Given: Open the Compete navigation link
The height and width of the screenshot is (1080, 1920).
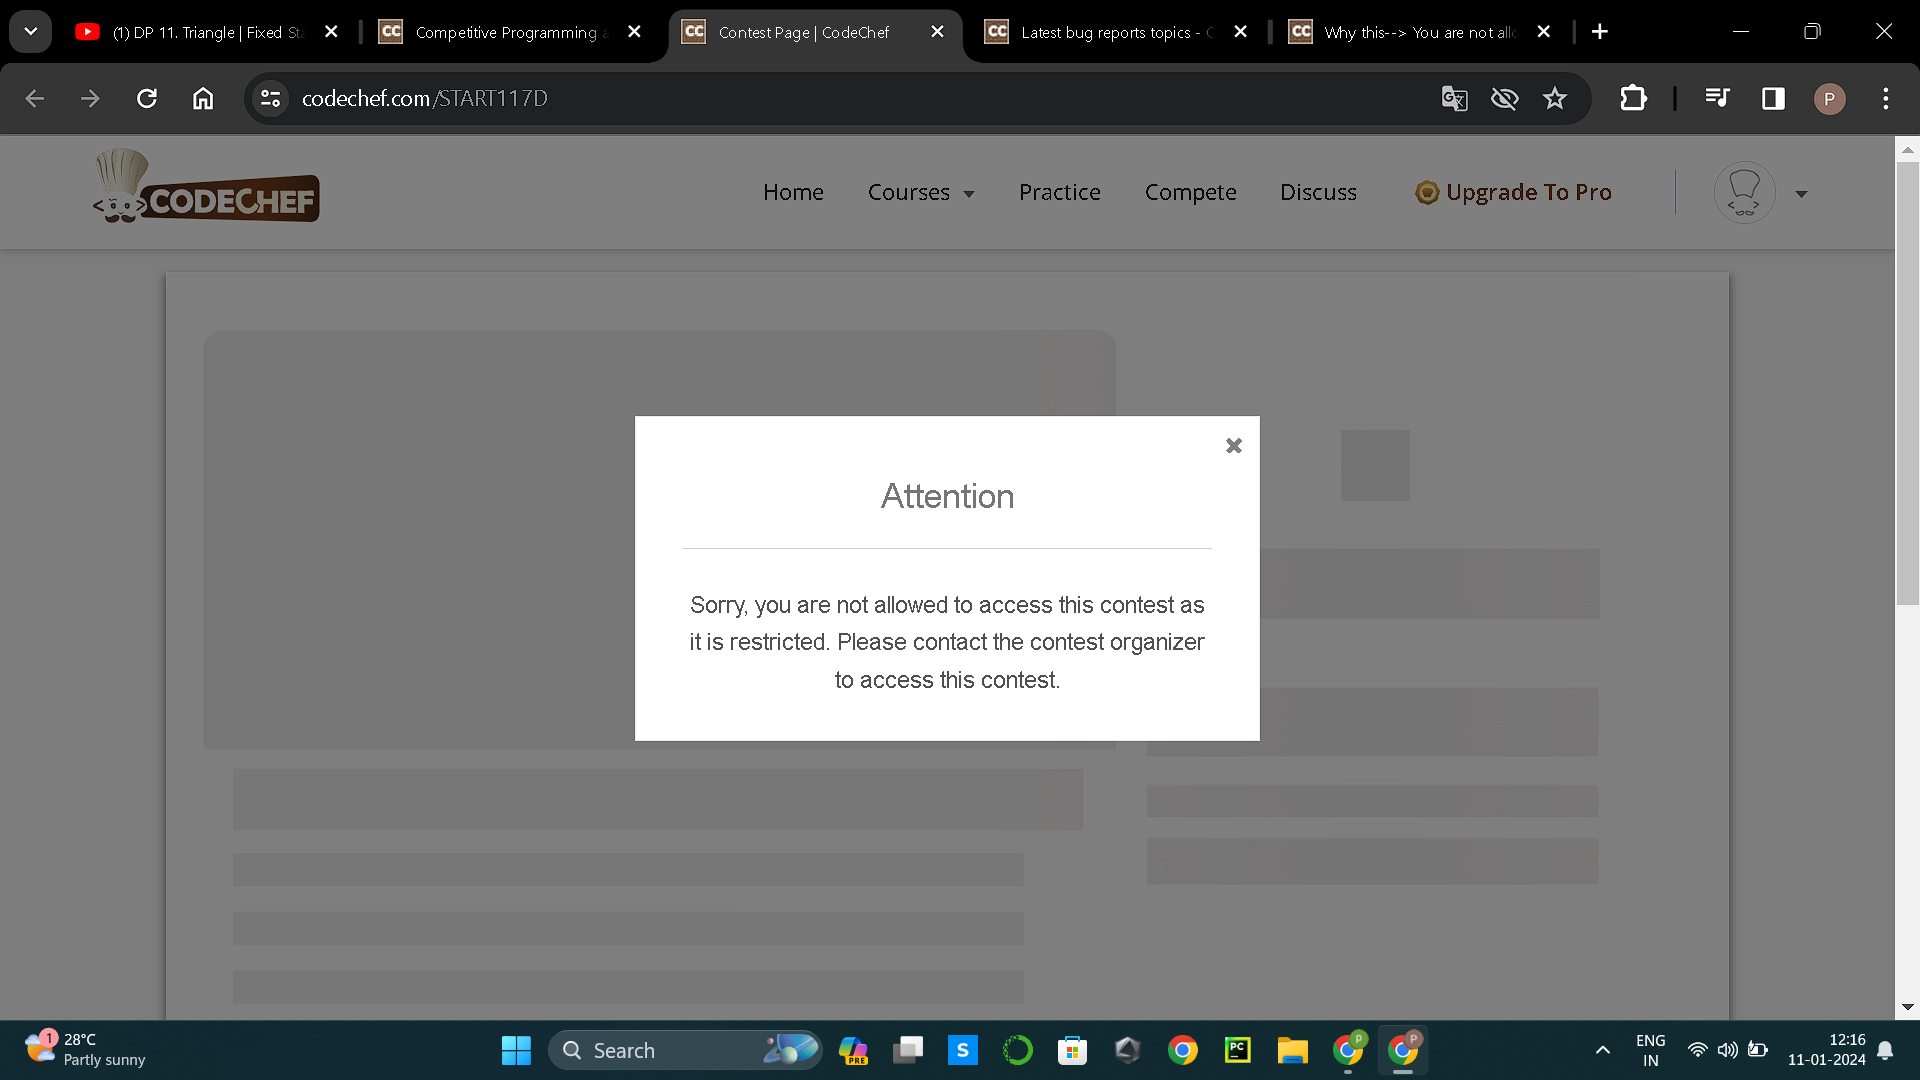Looking at the screenshot, I should click(x=1190, y=192).
